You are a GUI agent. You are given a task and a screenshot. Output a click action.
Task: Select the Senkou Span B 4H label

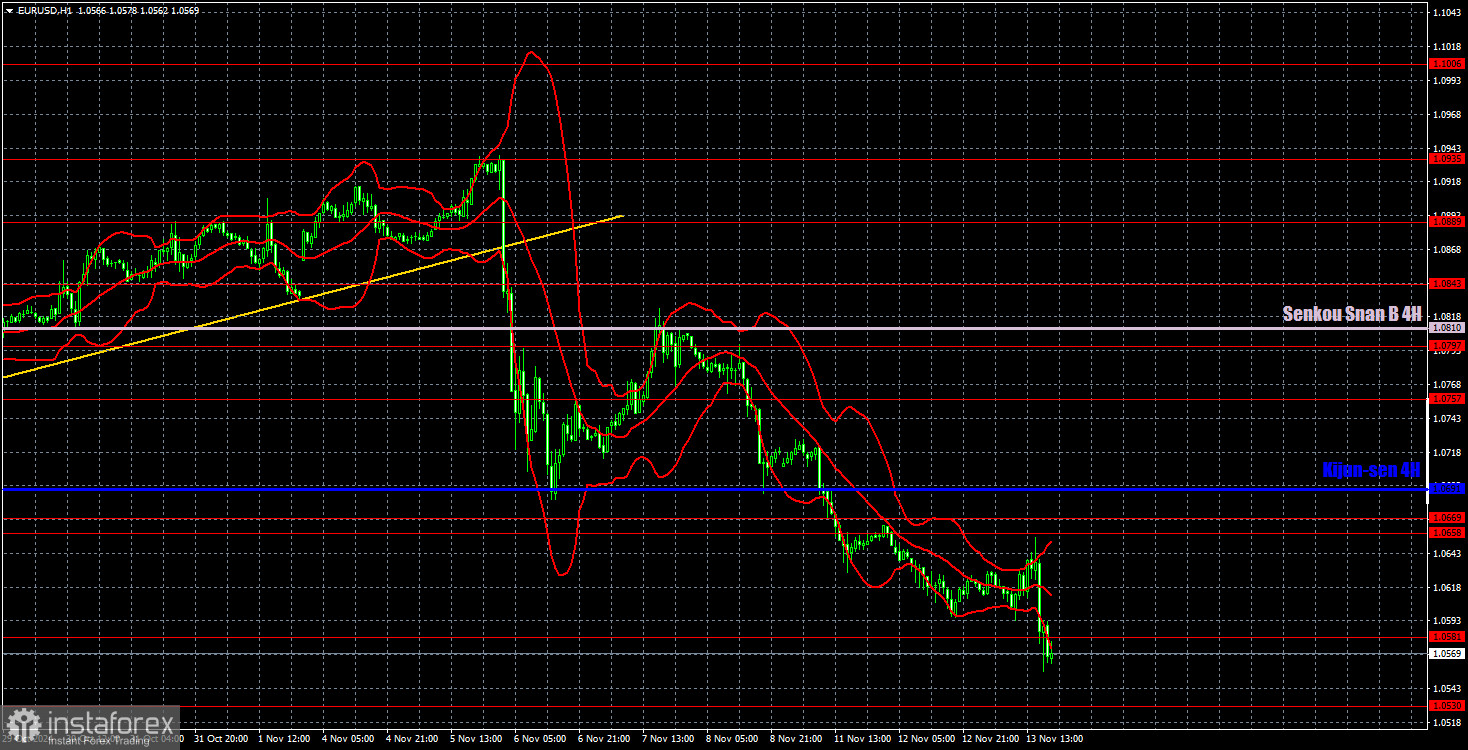[1351, 314]
